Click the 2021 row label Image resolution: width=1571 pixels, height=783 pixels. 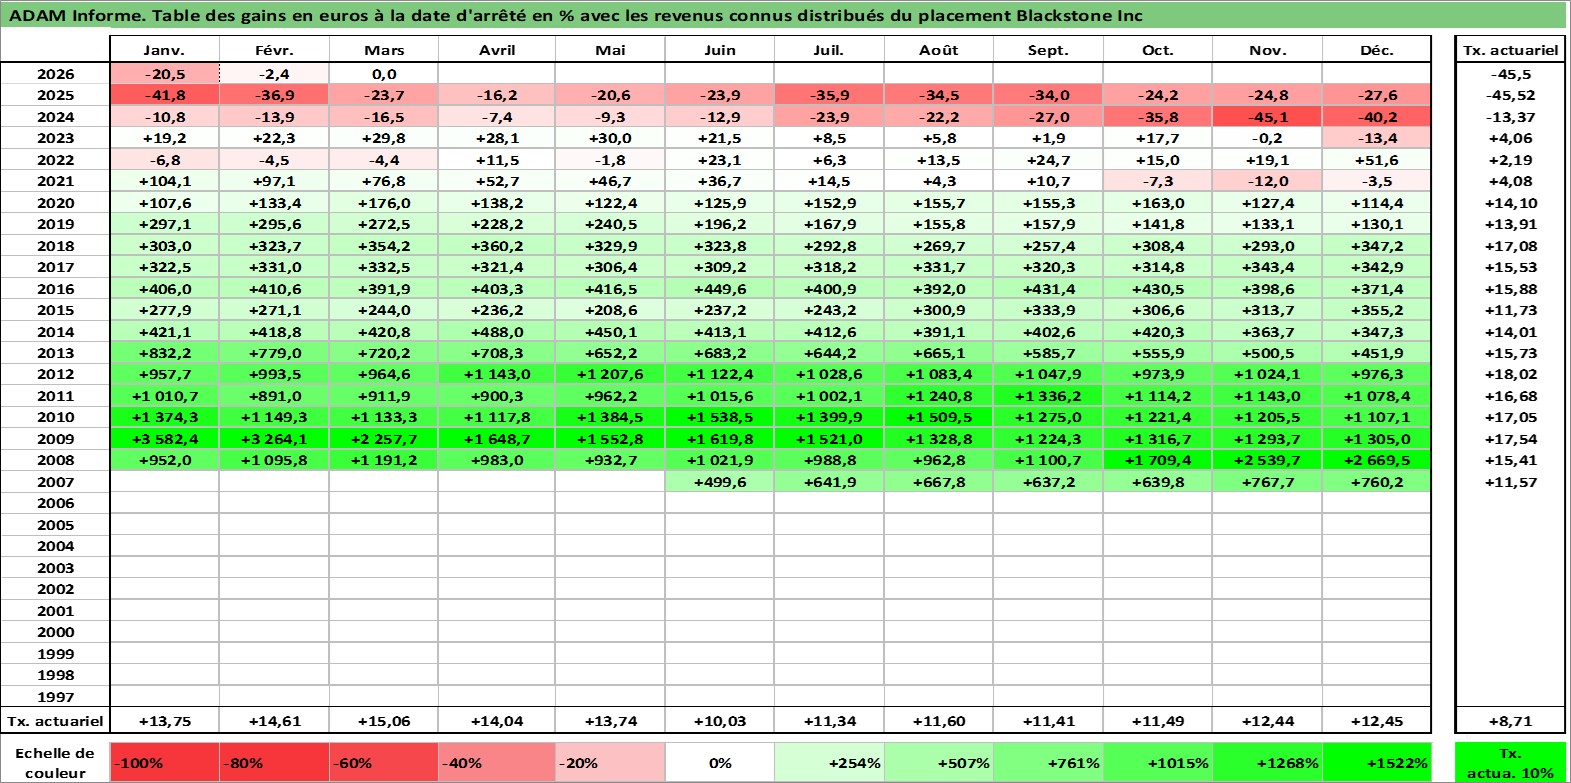55,181
